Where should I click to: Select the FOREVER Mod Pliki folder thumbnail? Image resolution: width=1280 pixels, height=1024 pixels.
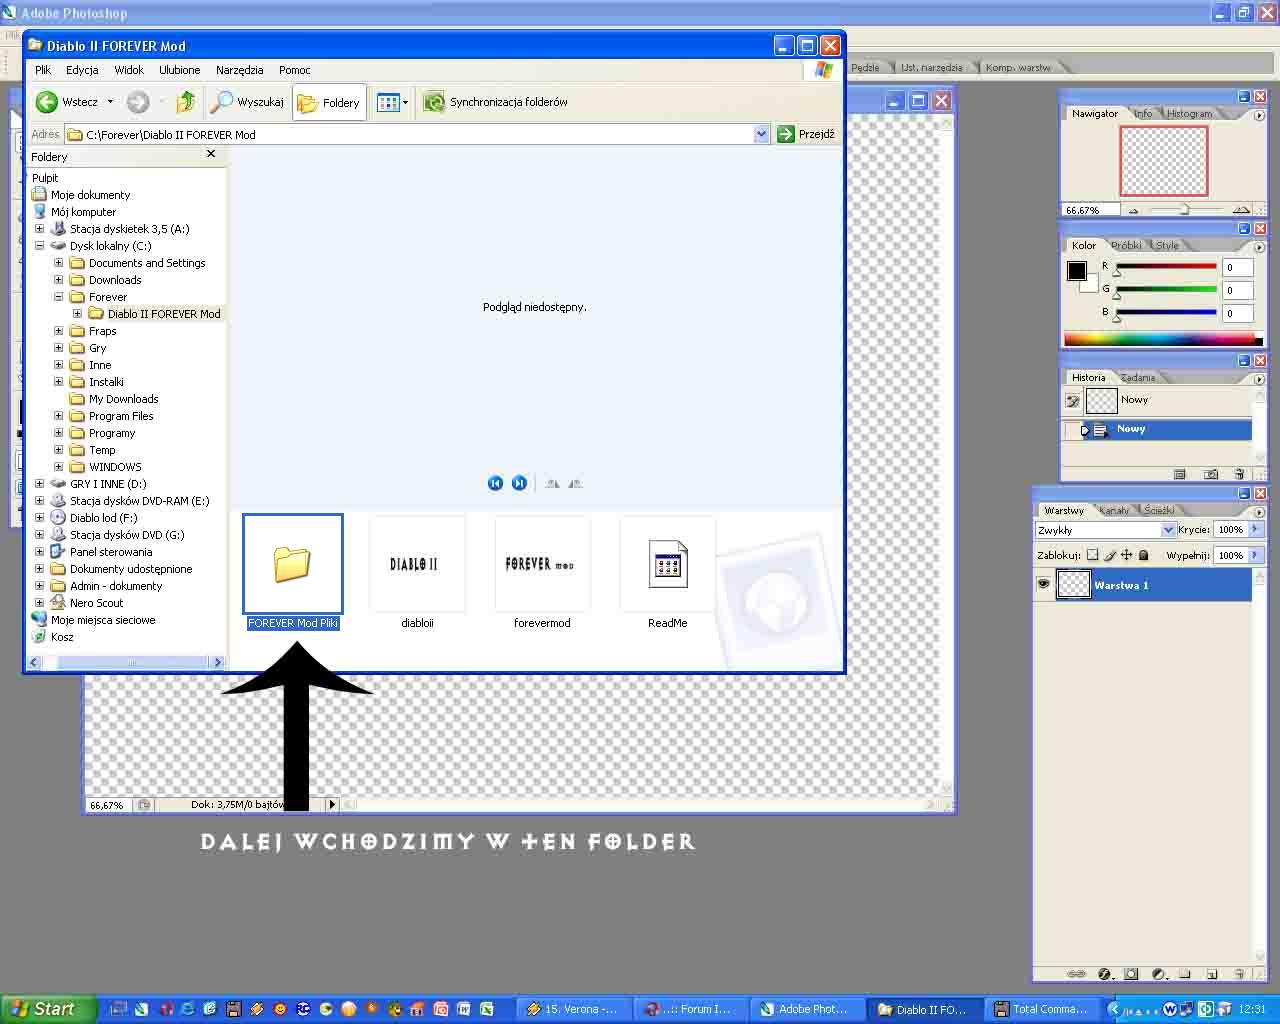click(293, 564)
